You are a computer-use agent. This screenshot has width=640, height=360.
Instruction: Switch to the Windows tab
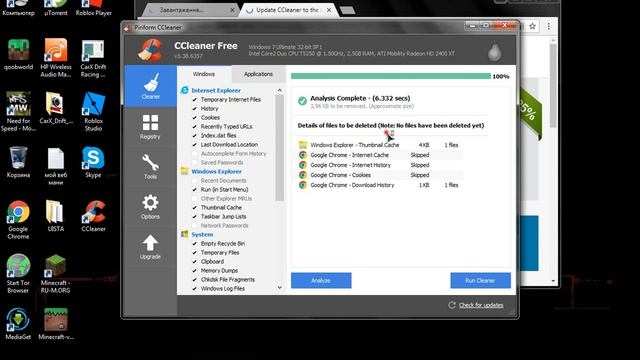[x=204, y=74]
